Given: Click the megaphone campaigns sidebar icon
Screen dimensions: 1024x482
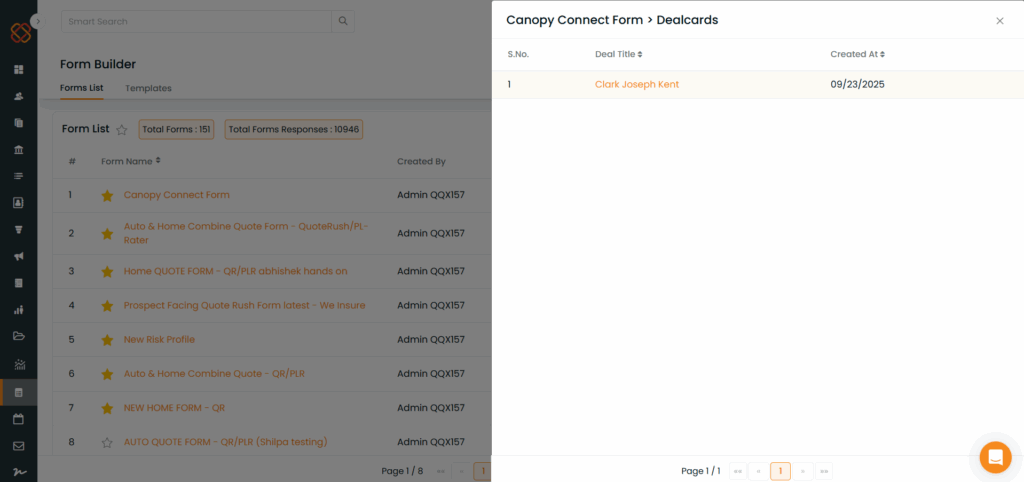Looking at the screenshot, I should pos(18,256).
